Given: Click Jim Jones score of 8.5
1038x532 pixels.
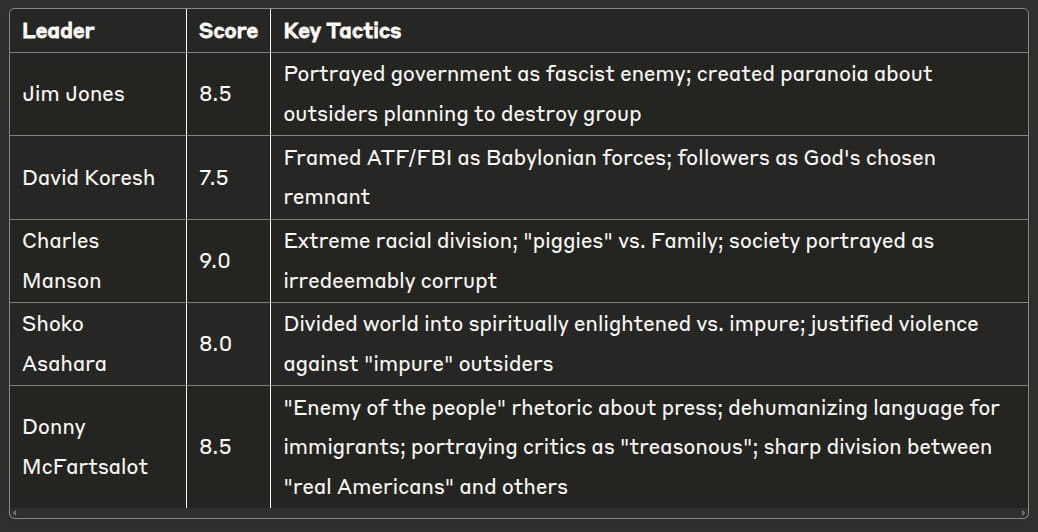Looking at the screenshot, I should coord(215,93).
